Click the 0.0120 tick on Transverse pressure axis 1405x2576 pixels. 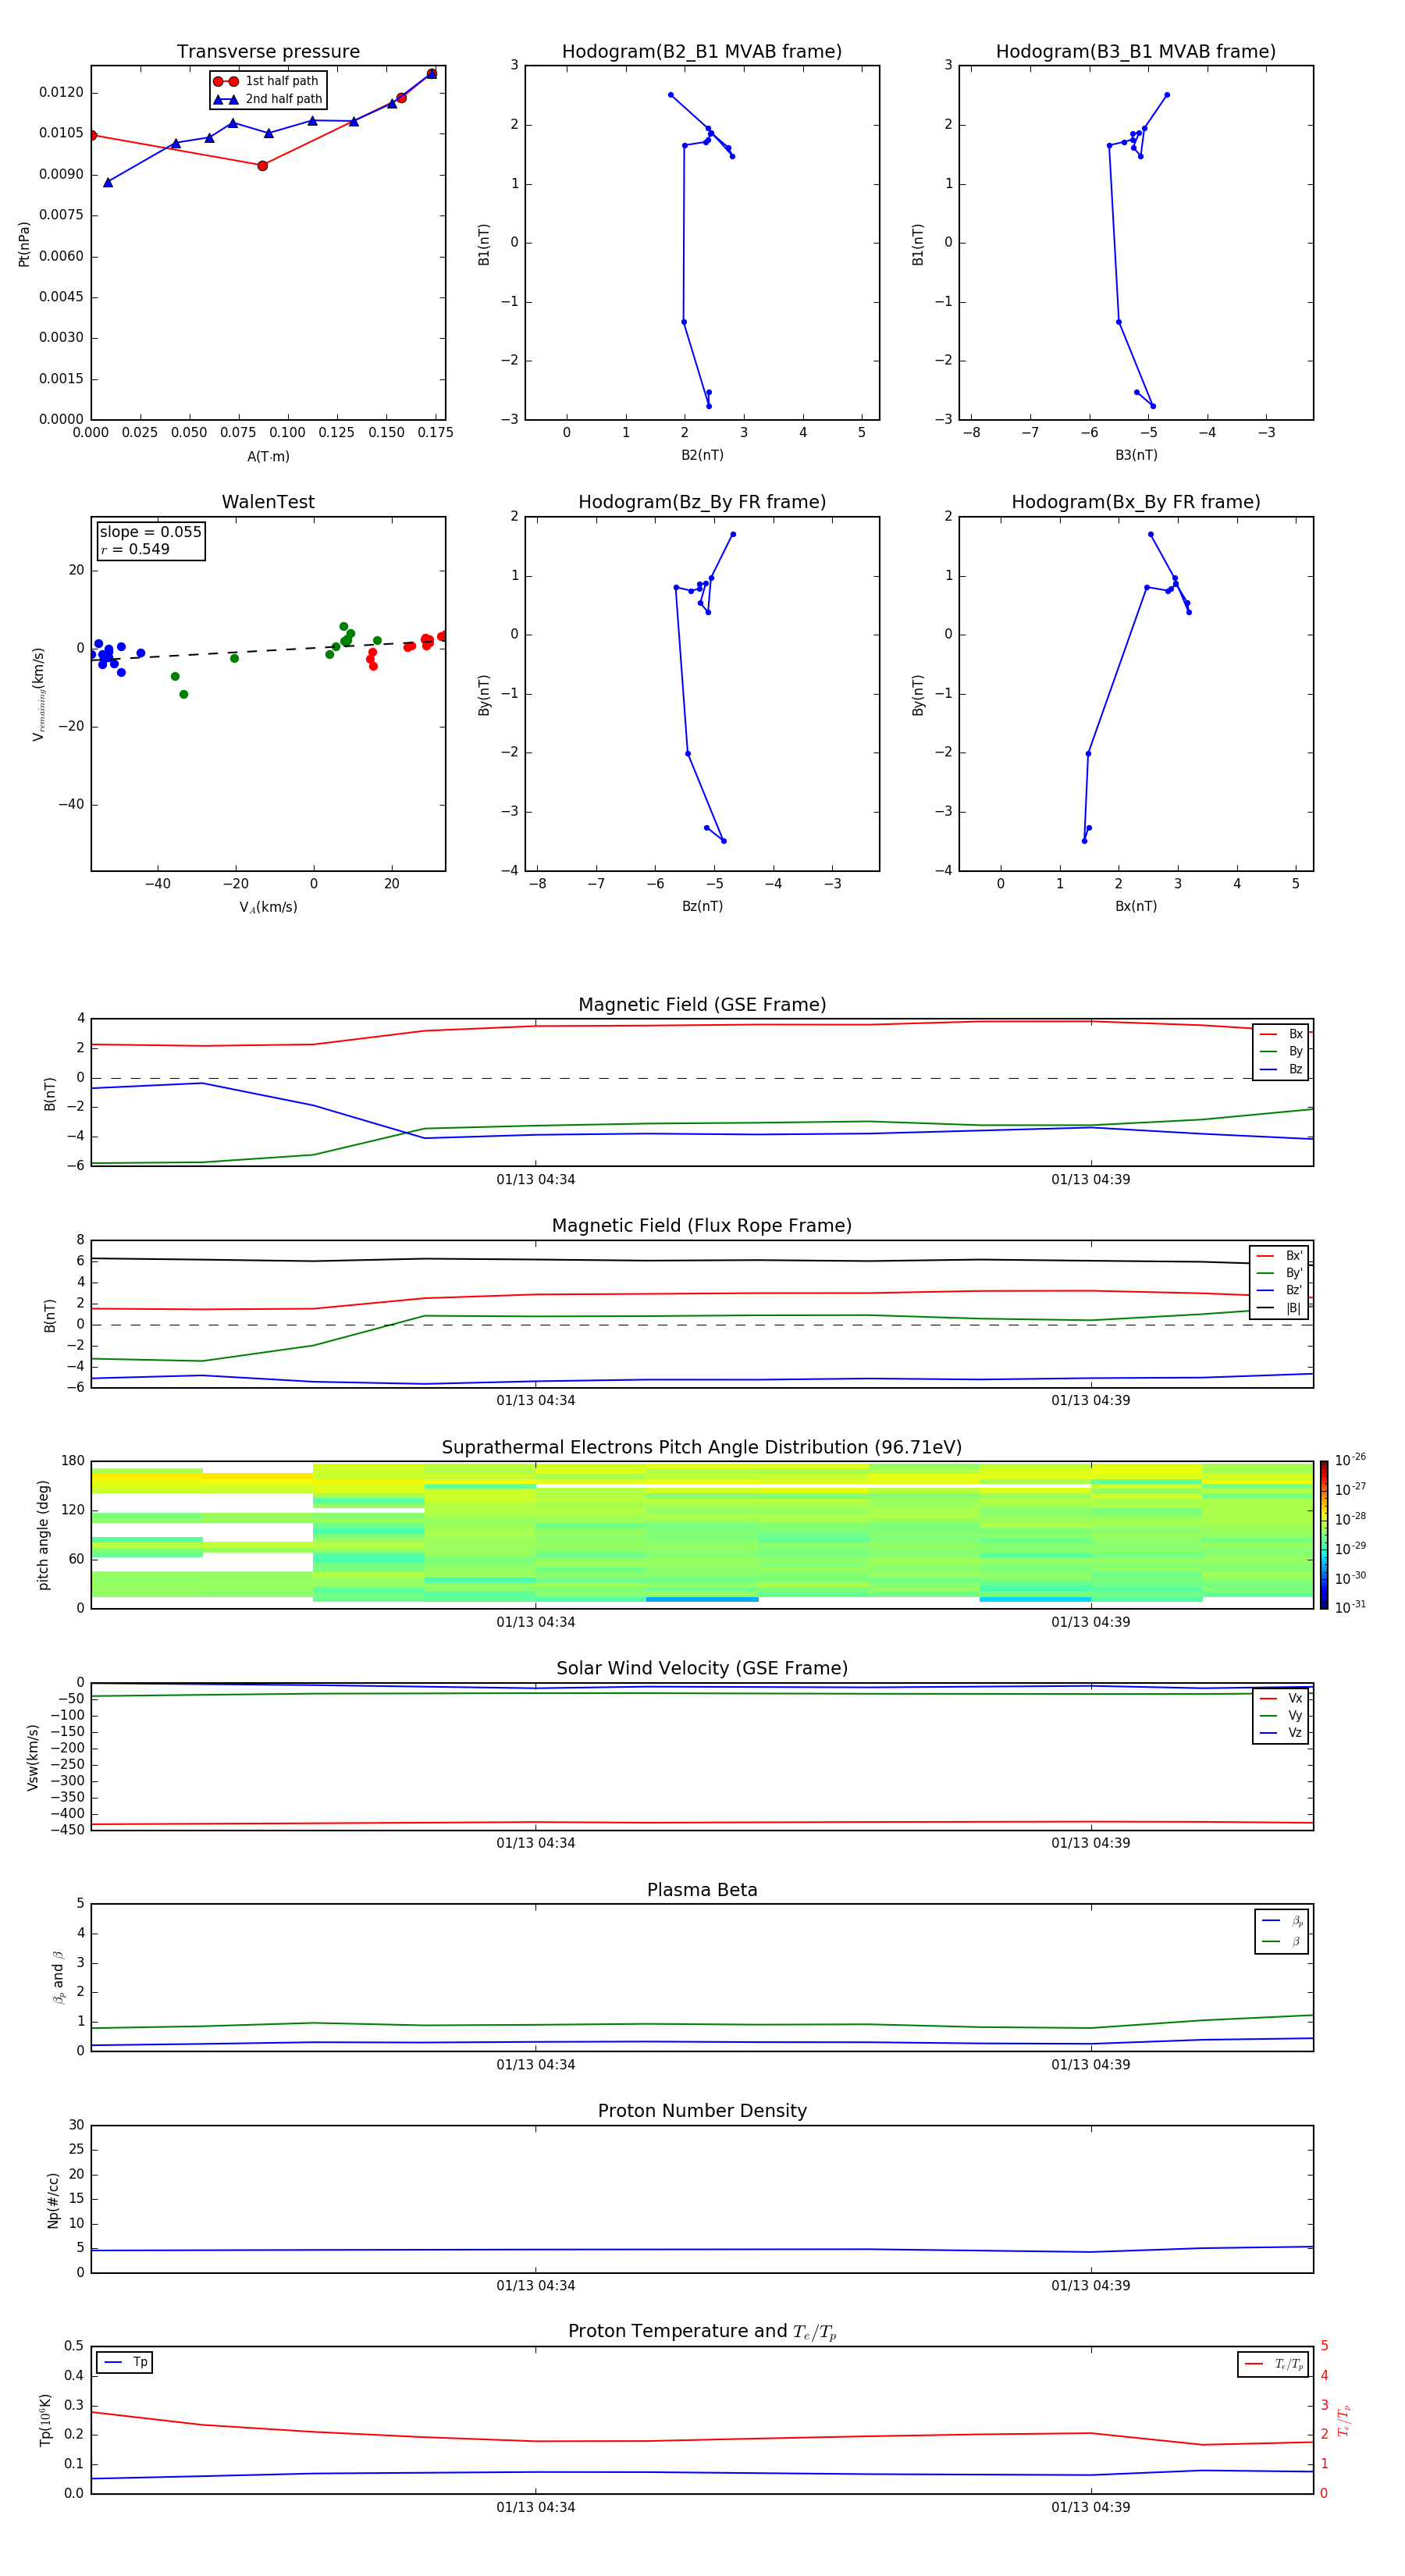pos(61,93)
